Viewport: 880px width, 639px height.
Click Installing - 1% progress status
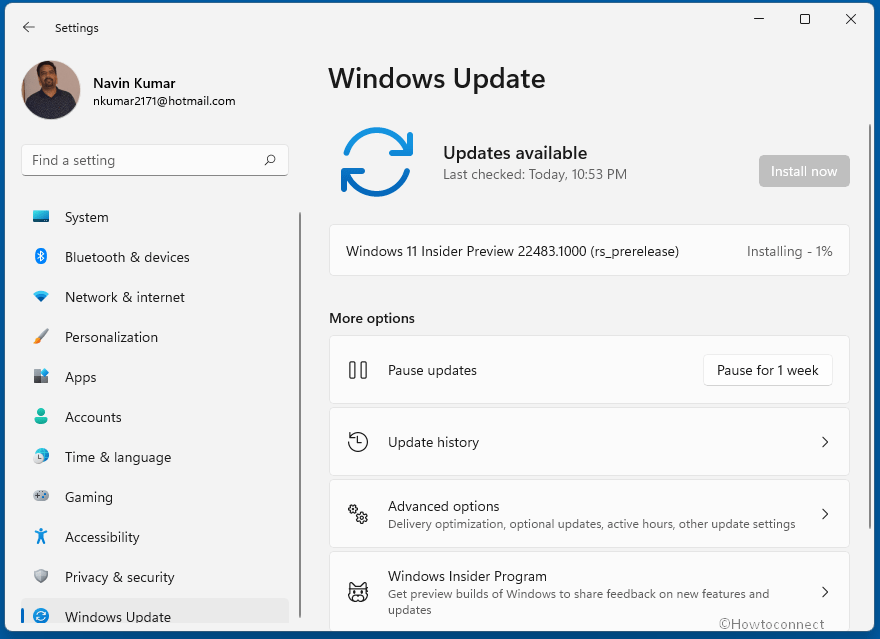[789, 251]
